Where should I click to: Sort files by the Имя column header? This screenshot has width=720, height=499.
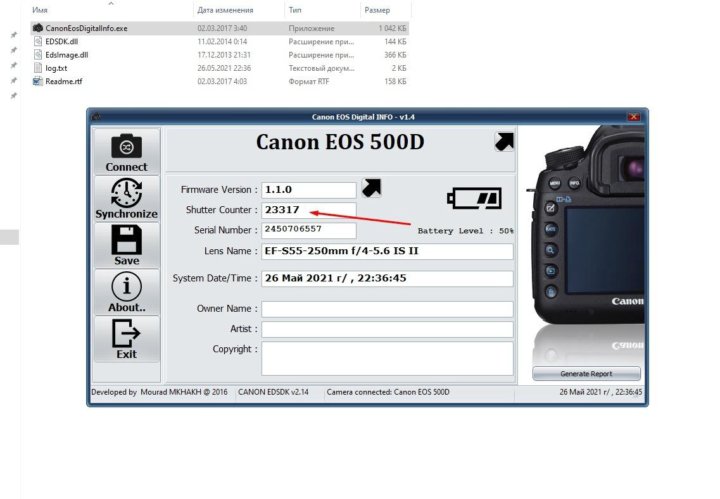pyautogui.click(x=41, y=10)
